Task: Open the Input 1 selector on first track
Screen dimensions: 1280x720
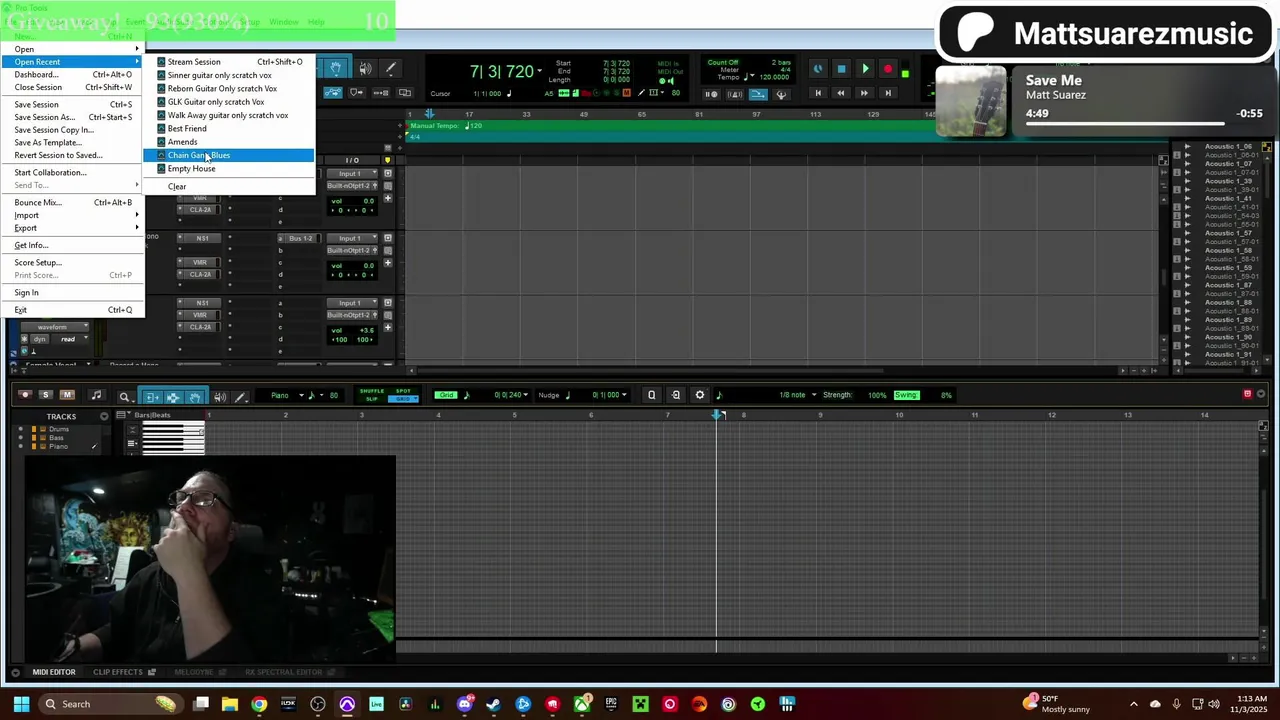Action: [352, 173]
